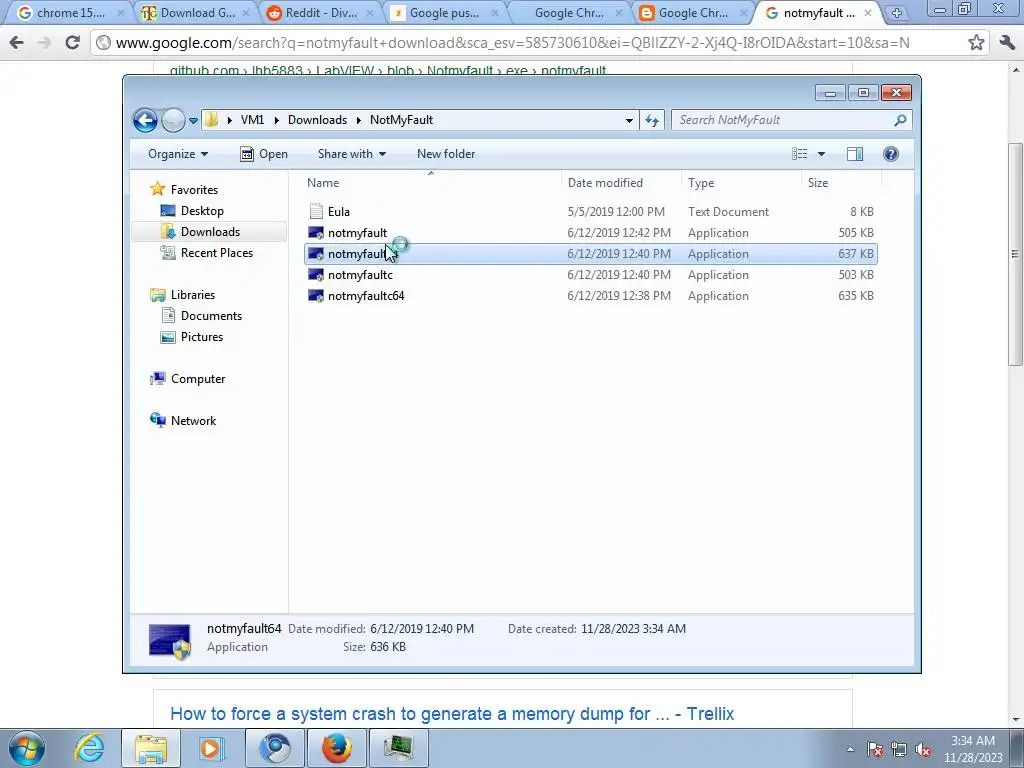Open the view options dropdown arrow
Screen dimensions: 1024x768
click(x=822, y=154)
